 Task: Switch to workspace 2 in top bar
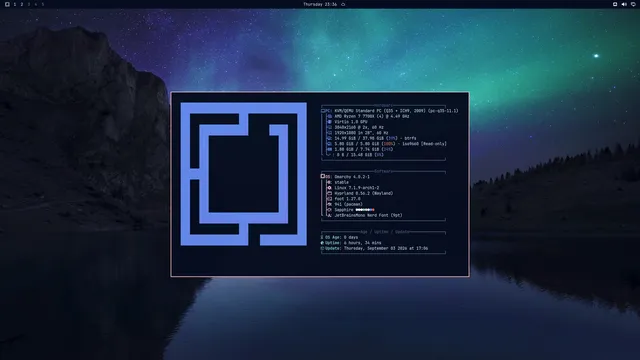tap(22, 4)
